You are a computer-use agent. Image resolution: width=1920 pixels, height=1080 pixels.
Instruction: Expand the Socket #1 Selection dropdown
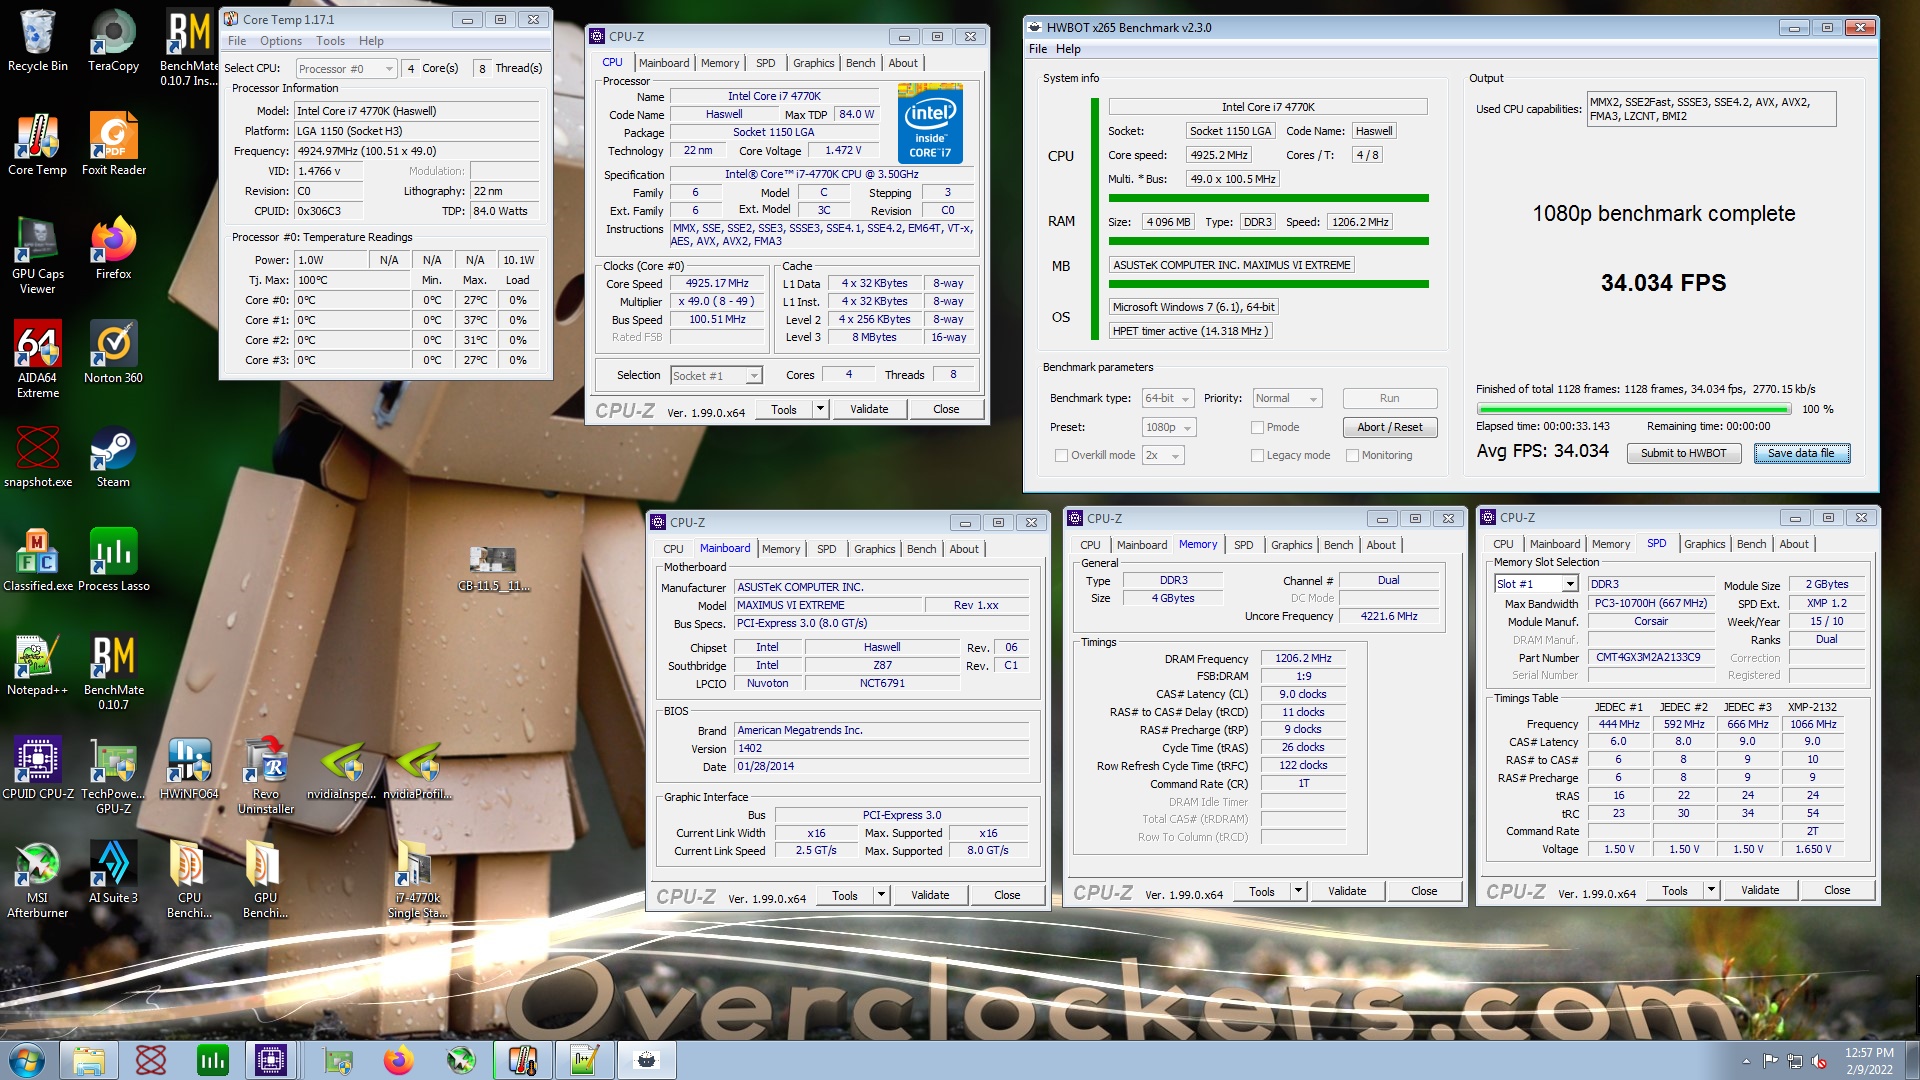tap(716, 375)
